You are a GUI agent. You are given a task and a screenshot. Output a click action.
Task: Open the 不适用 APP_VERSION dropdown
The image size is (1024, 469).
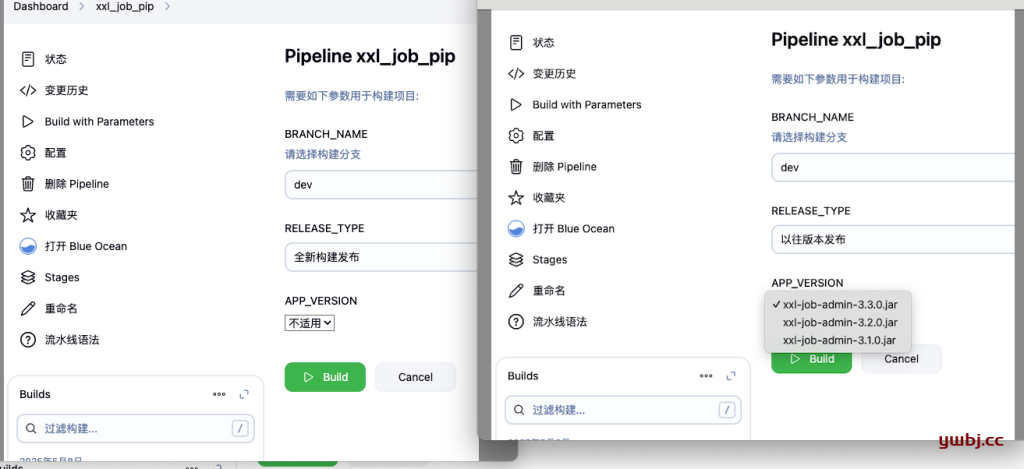pyautogui.click(x=310, y=322)
